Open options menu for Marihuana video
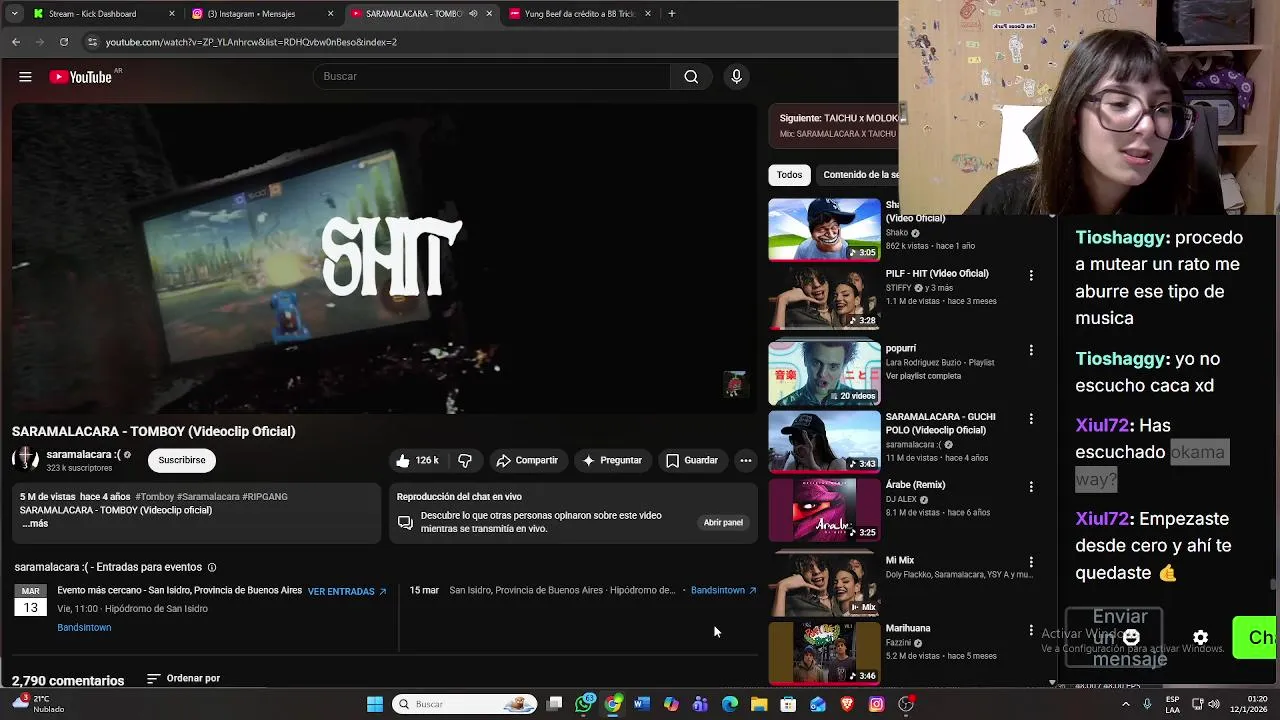1280x720 pixels. click(1031, 630)
